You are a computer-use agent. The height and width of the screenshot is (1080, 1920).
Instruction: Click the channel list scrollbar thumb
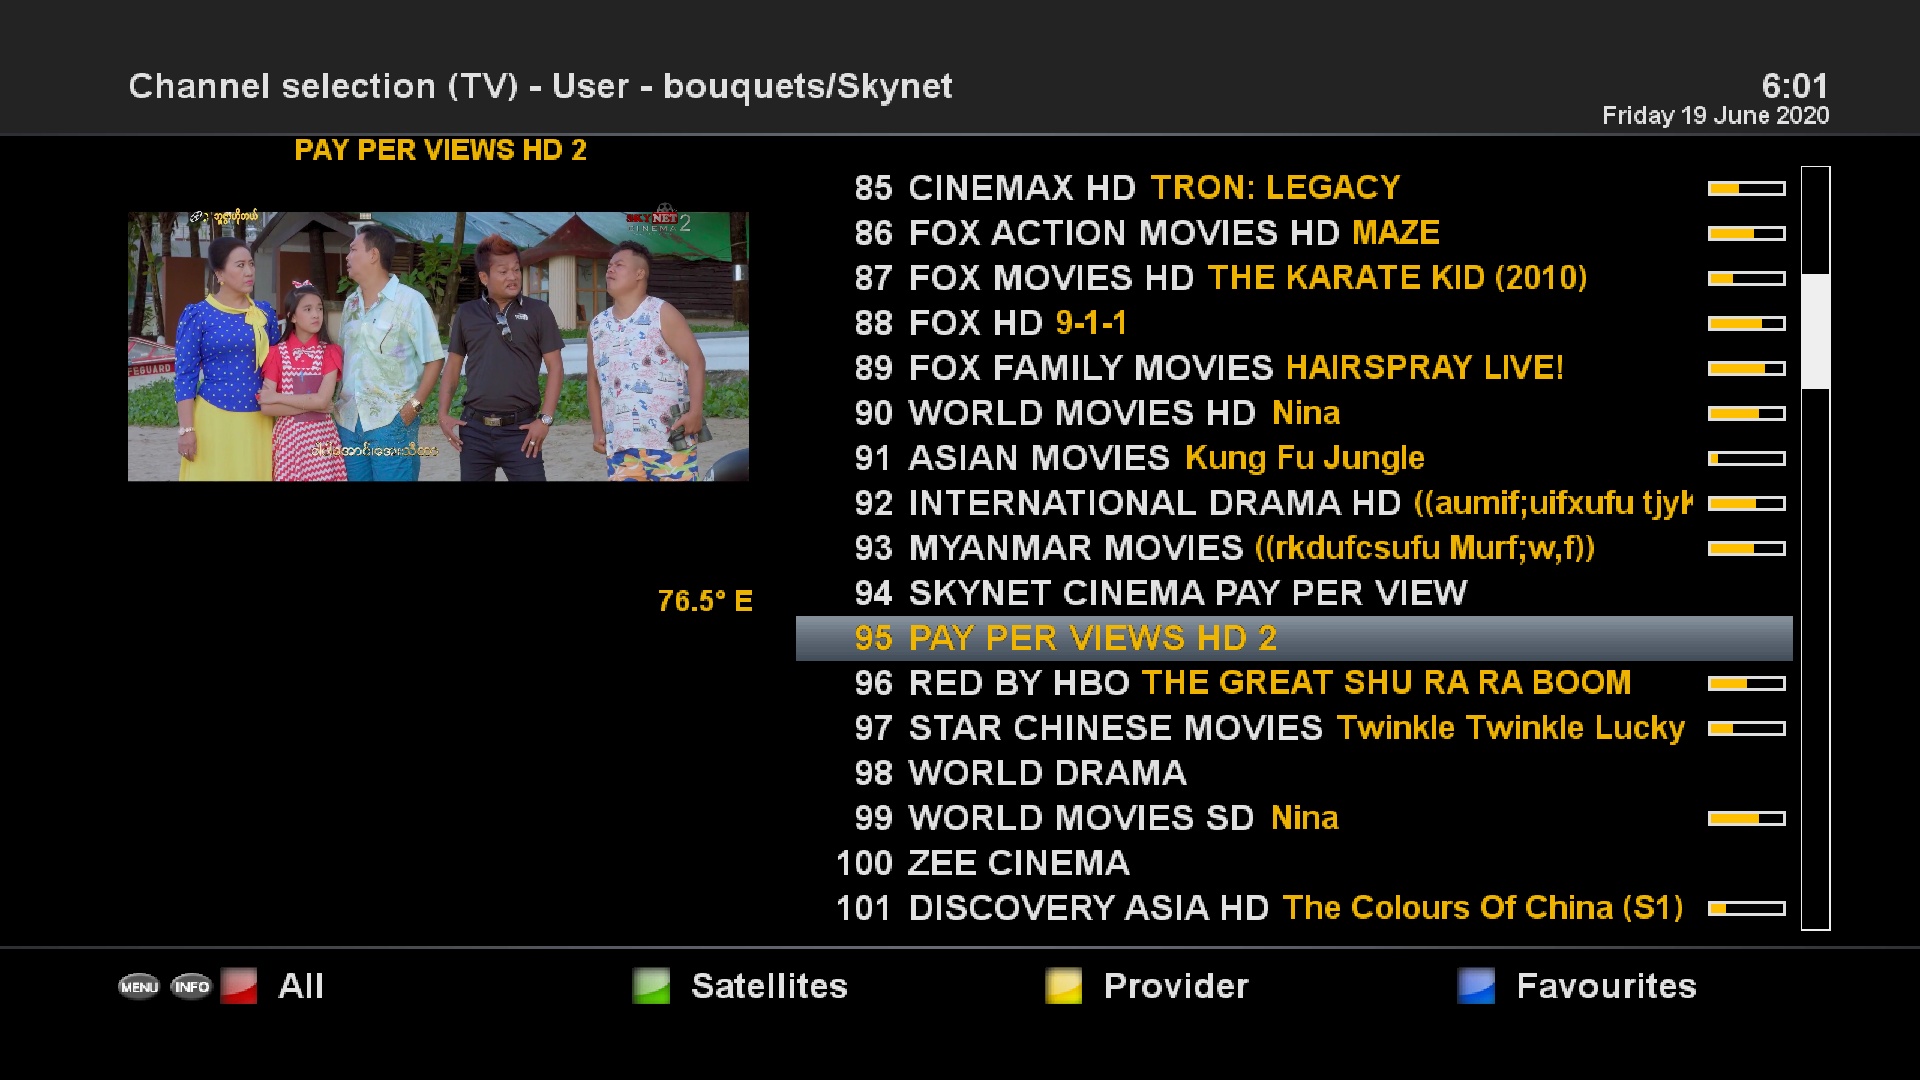coord(1815,331)
